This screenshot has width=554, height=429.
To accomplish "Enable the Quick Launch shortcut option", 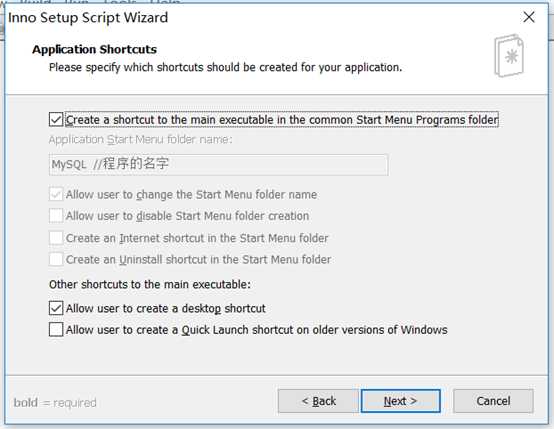I will [56, 329].
